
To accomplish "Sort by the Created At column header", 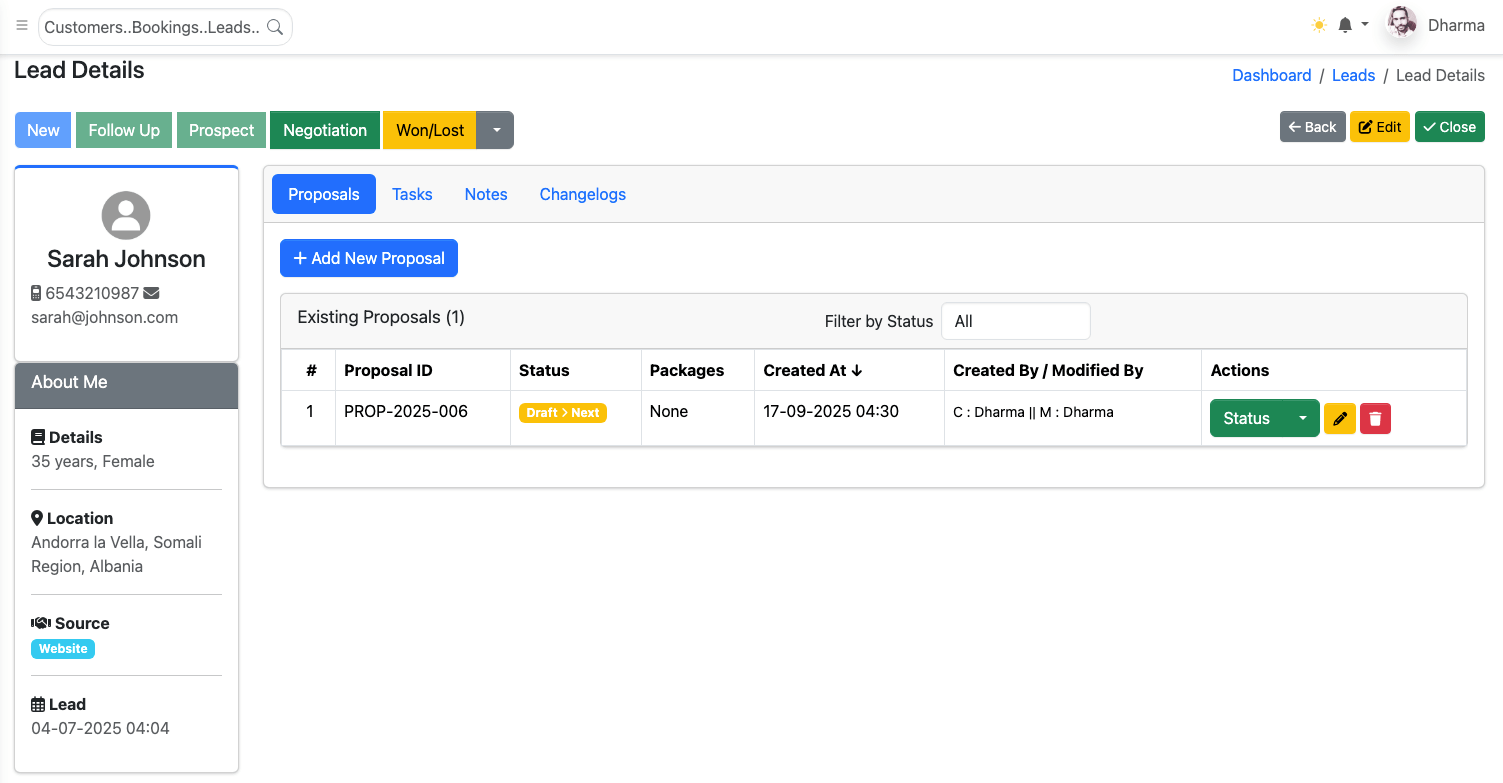I will 812,370.
